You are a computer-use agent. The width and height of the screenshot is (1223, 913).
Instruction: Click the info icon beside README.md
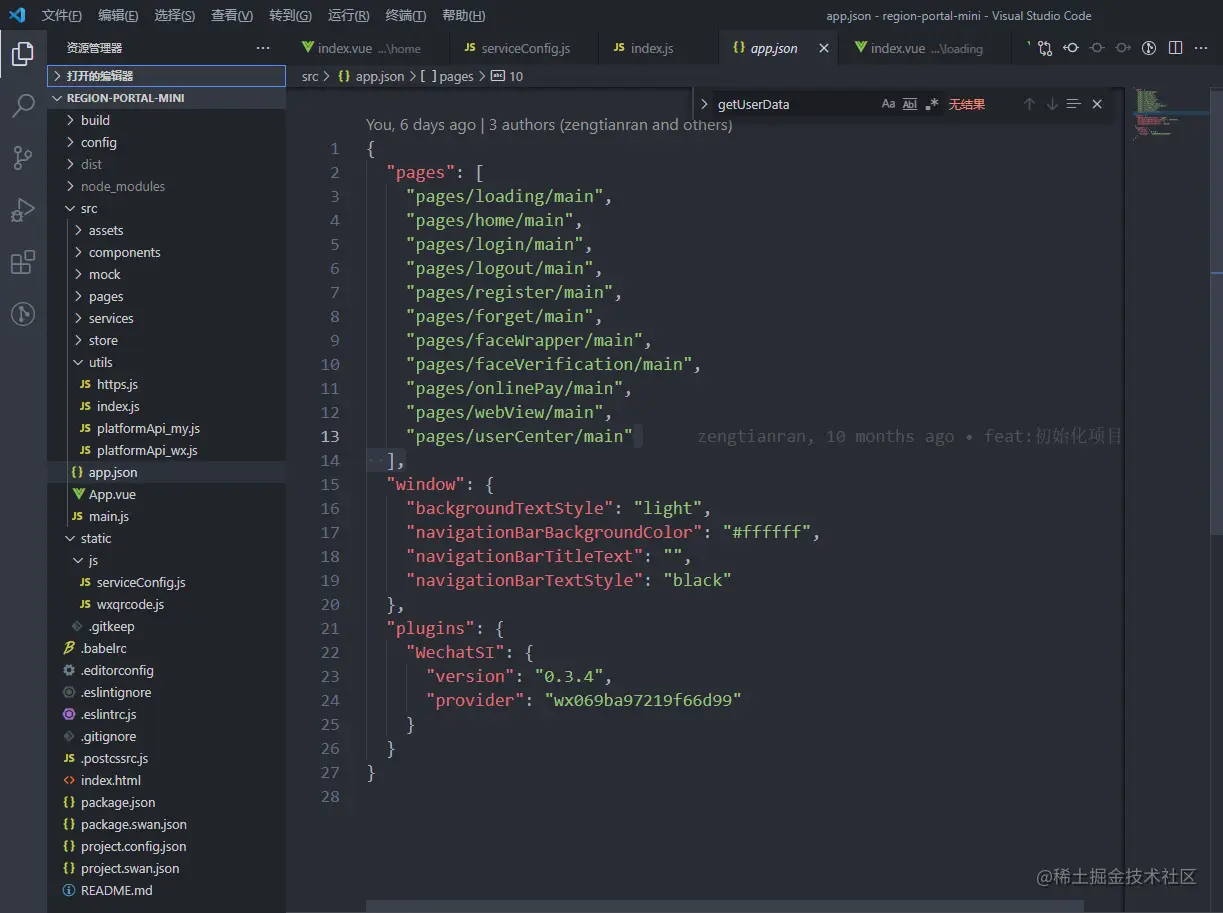tap(69, 890)
